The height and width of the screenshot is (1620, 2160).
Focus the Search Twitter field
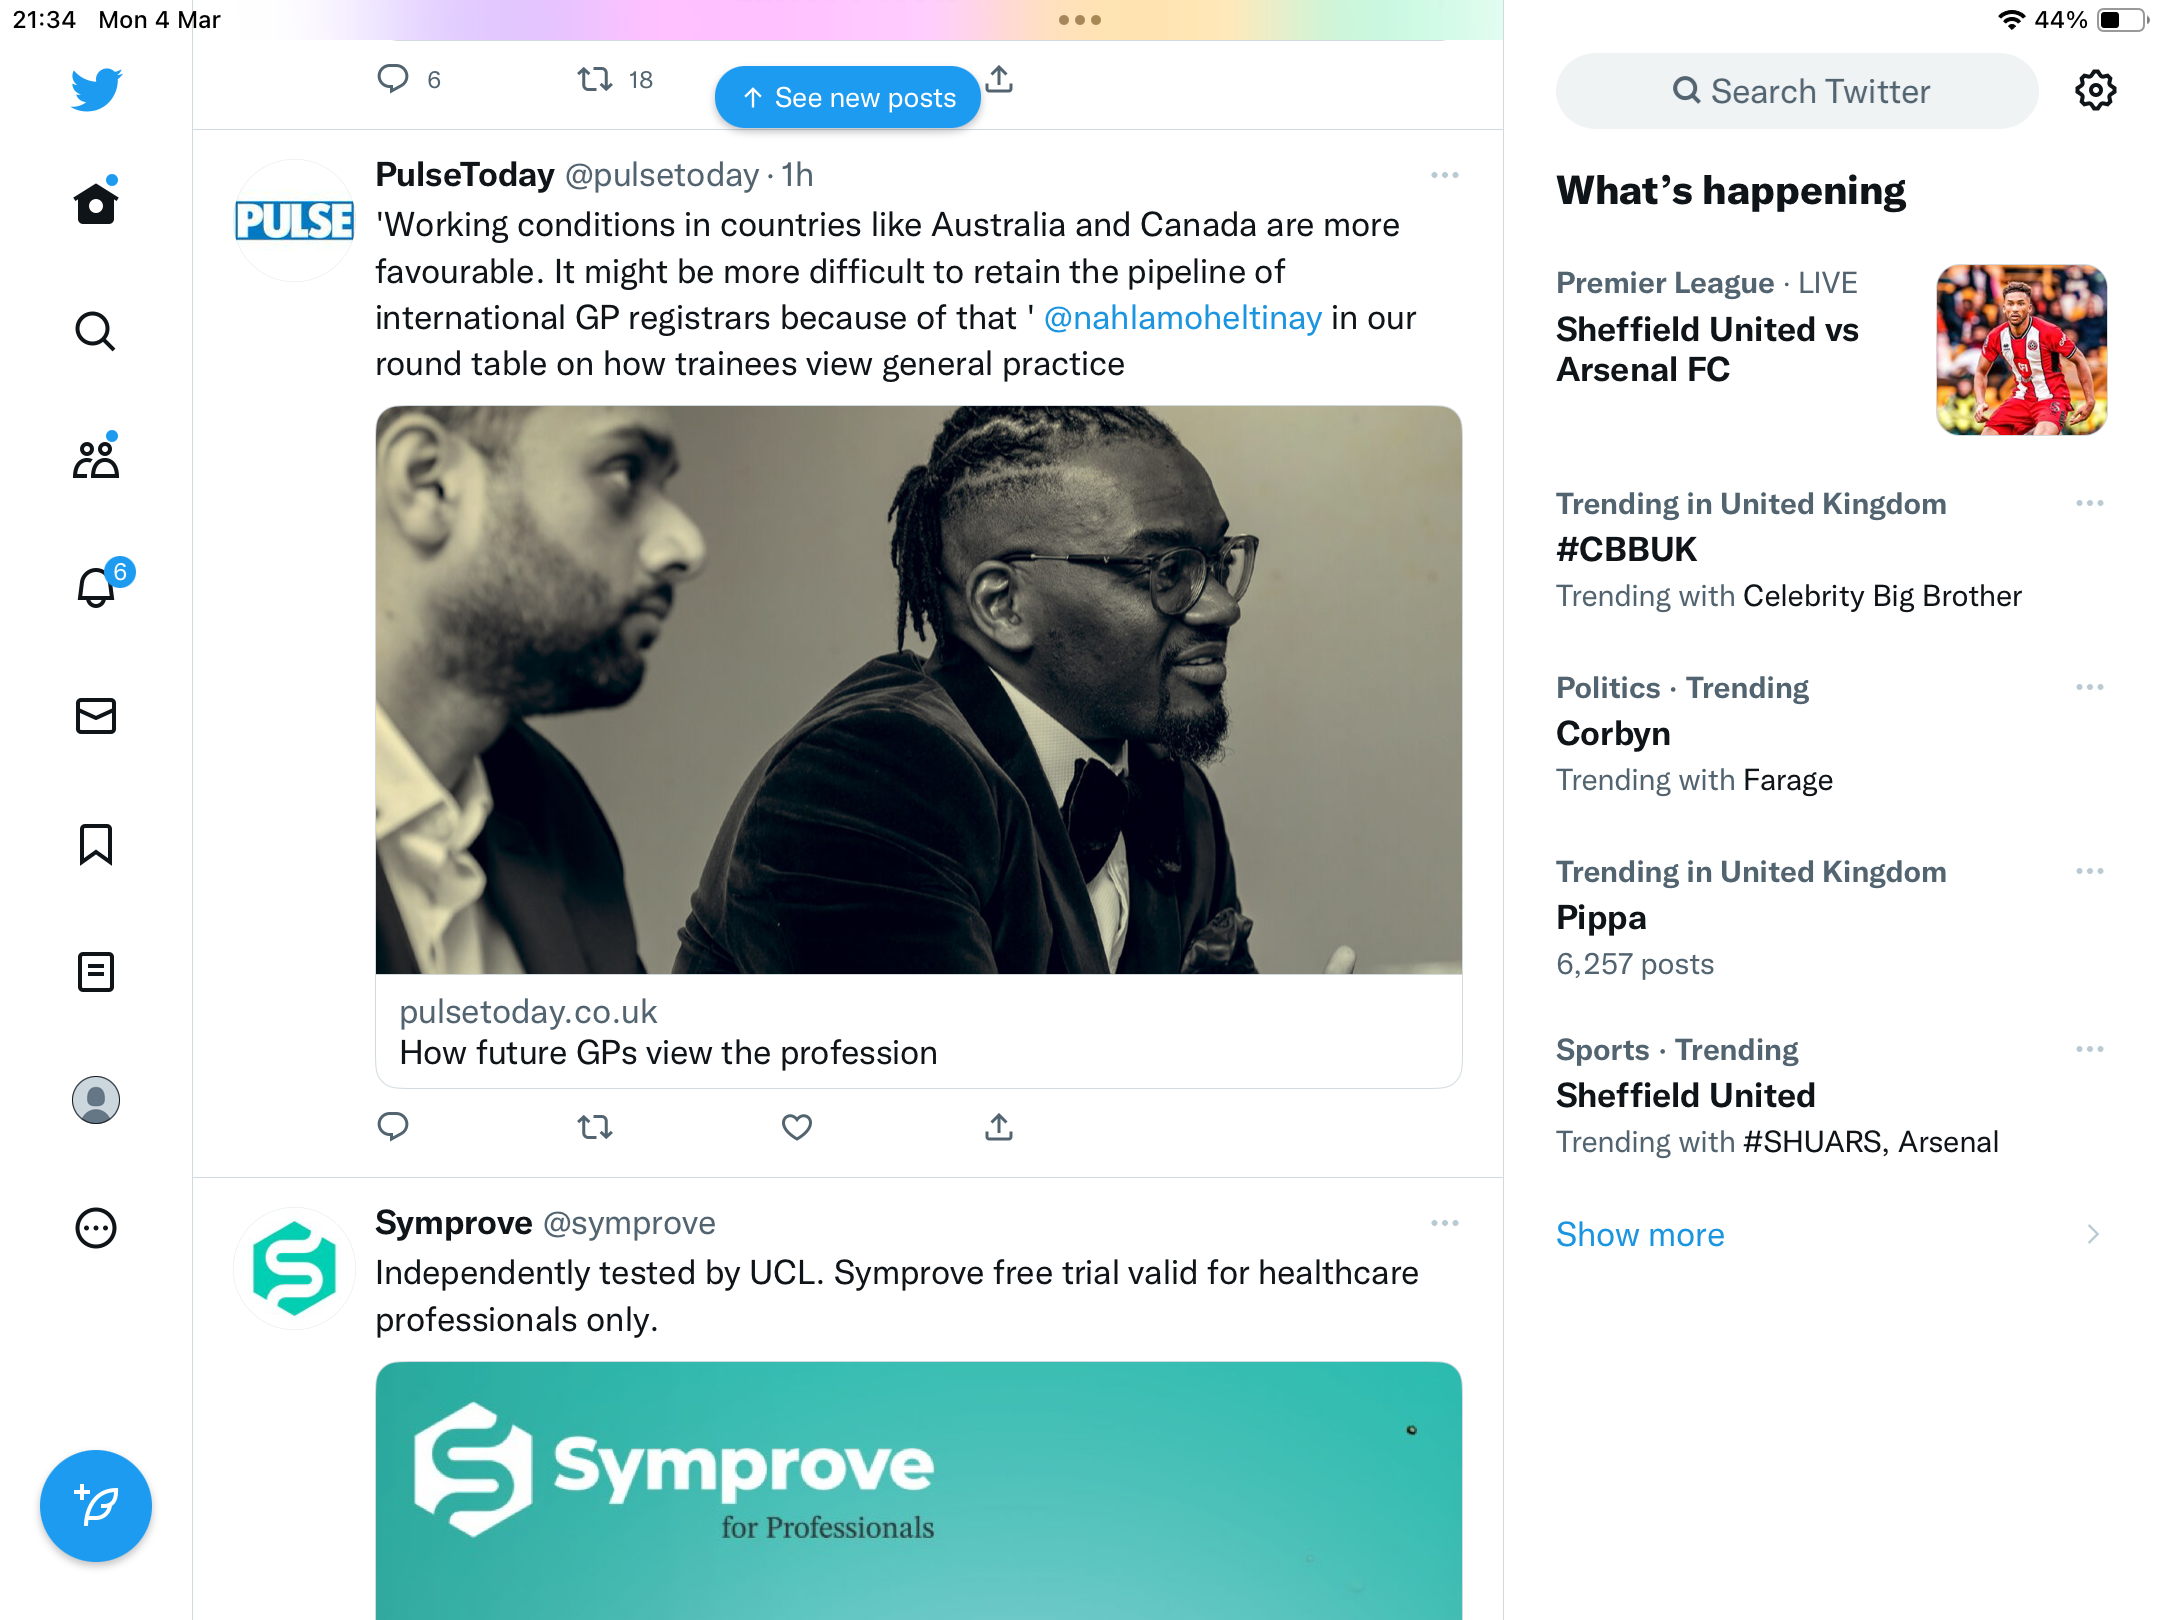(1797, 91)
